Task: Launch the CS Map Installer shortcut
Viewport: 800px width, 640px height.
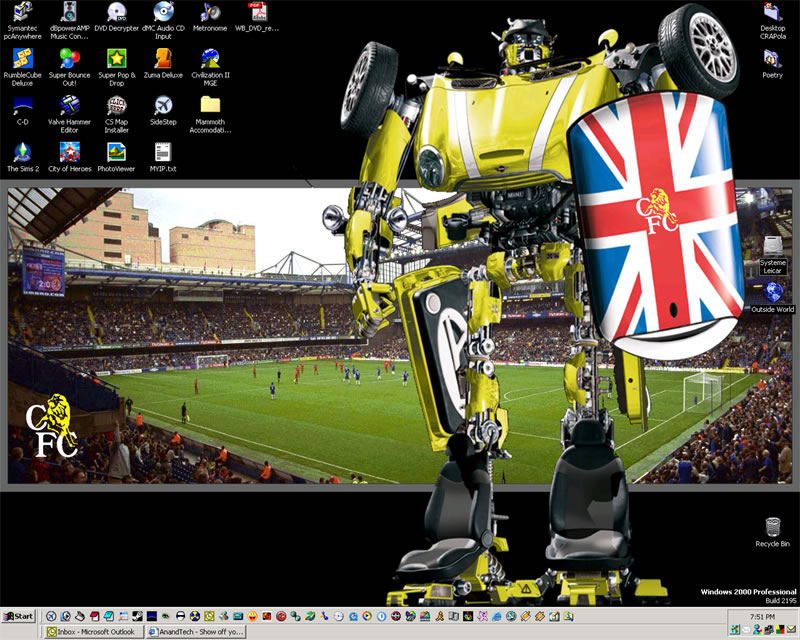Action: 117,105
